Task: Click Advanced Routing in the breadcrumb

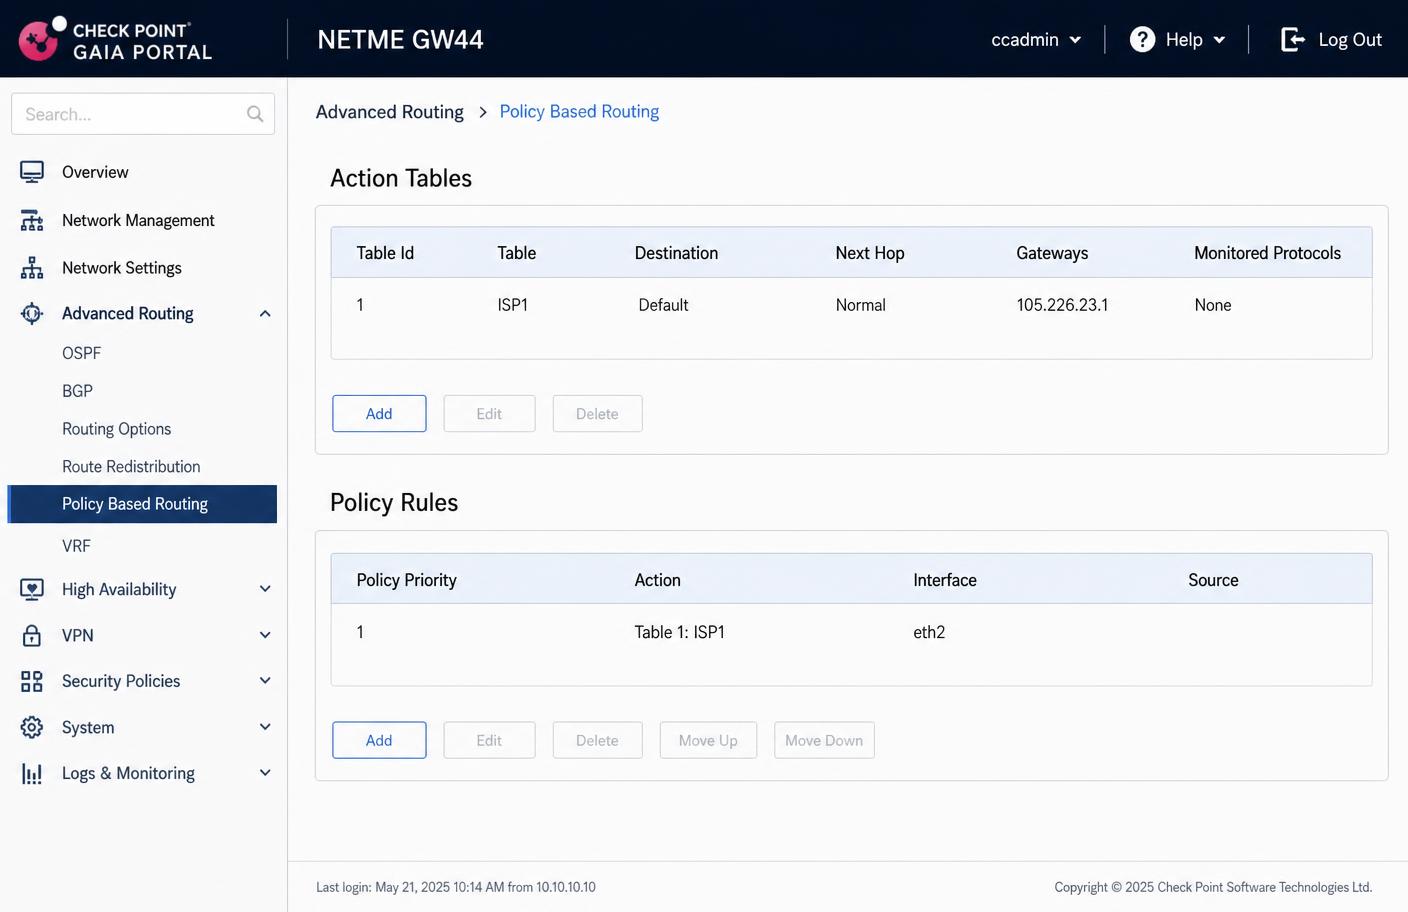Action: 390,112
